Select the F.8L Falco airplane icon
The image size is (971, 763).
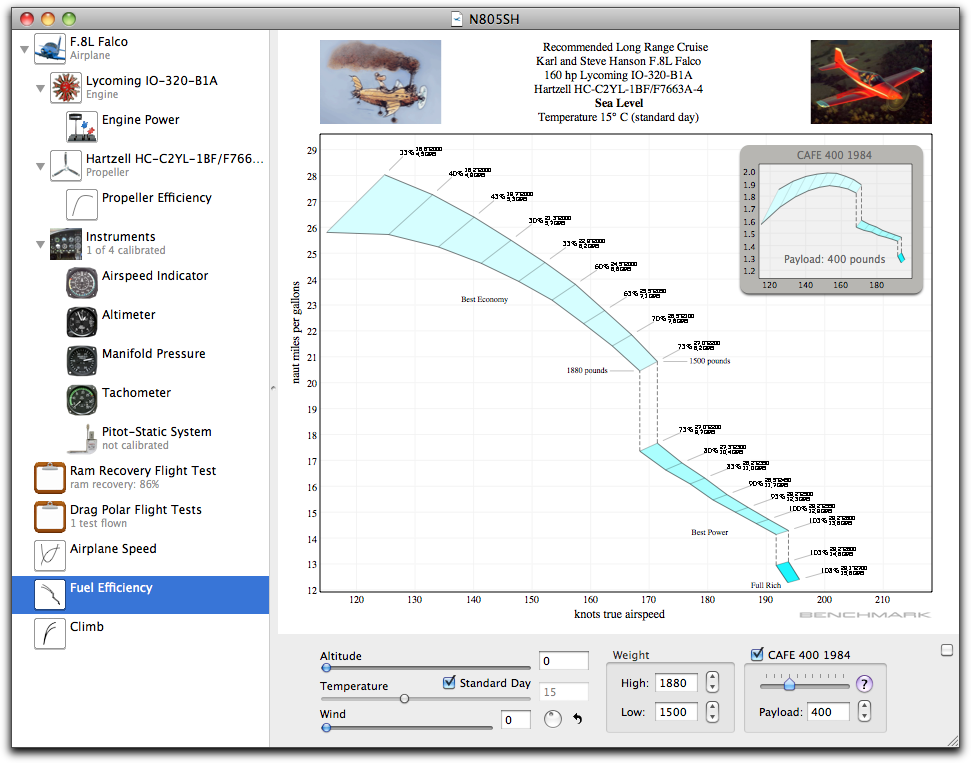click(50, 48)
